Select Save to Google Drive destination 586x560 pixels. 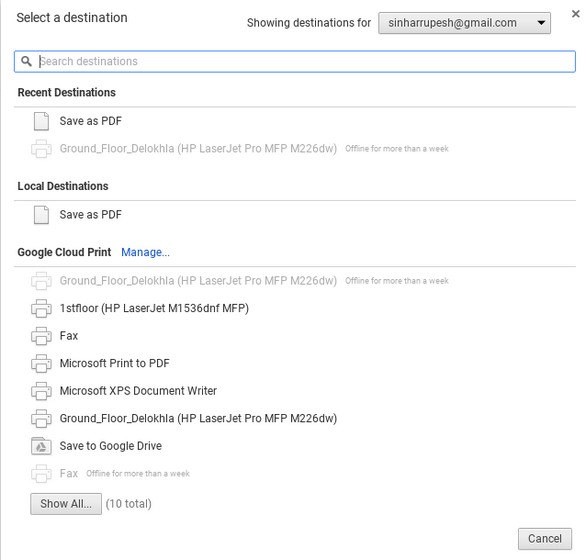tap(111, 446)
